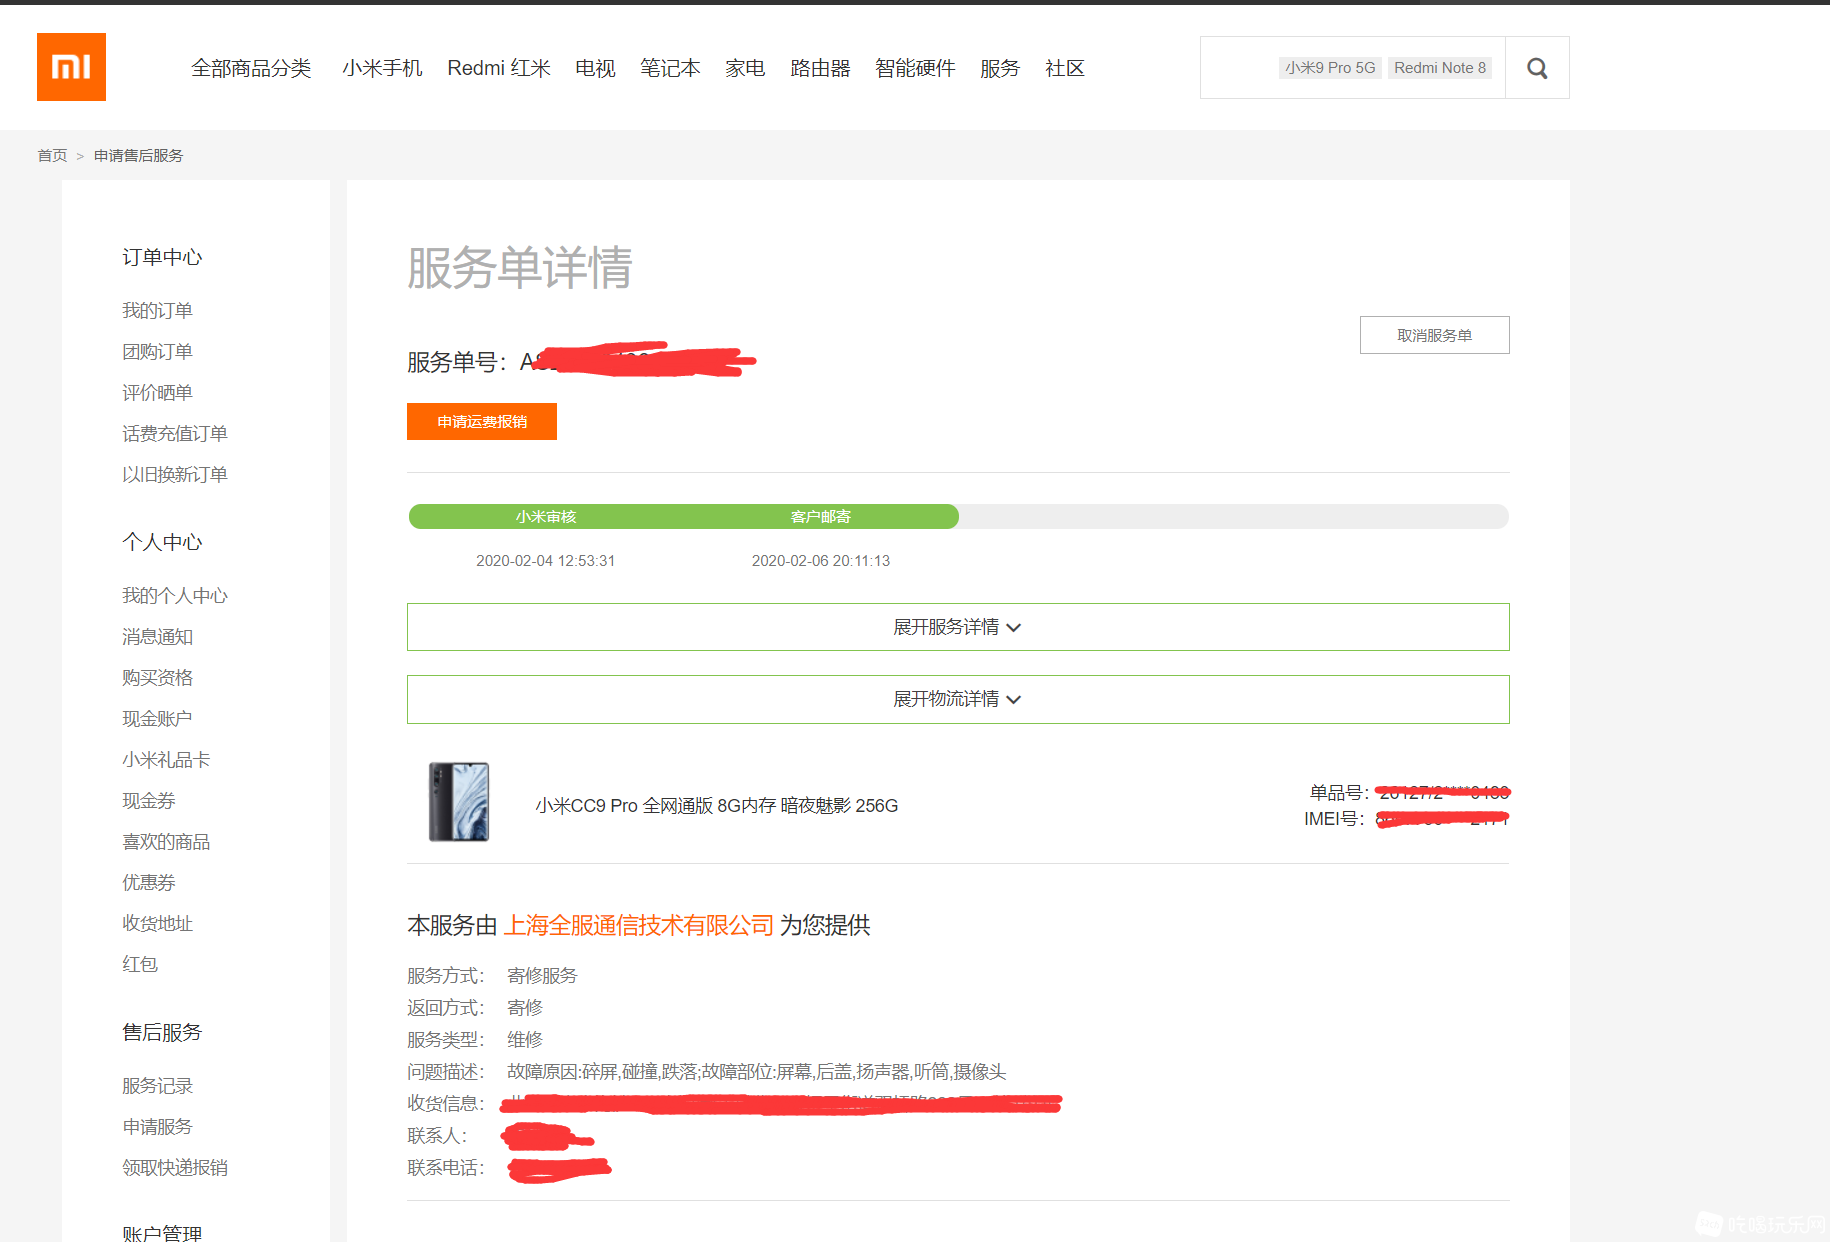This screenshot has width=1830, height=1242.
Task: Open 评价晒单 in sidebar
Action: point(157,393)
